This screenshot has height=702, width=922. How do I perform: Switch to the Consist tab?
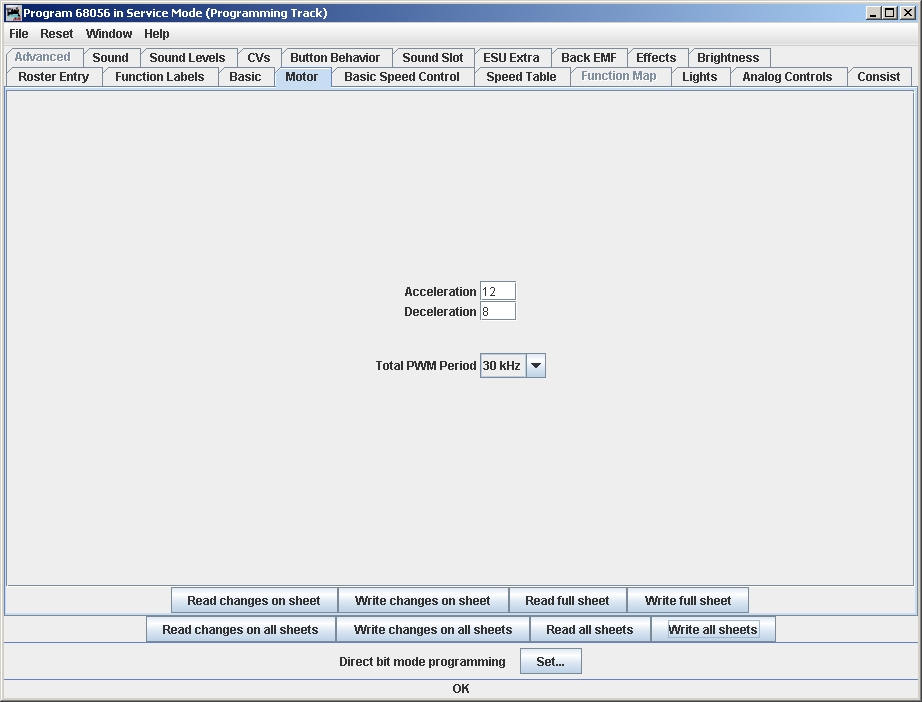[x=878, y=76]
